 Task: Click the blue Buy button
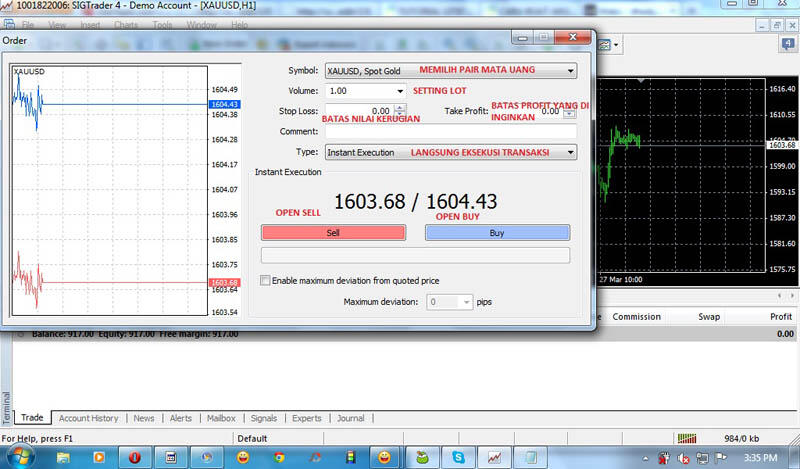pyautogui.click(x=497, y=233)
